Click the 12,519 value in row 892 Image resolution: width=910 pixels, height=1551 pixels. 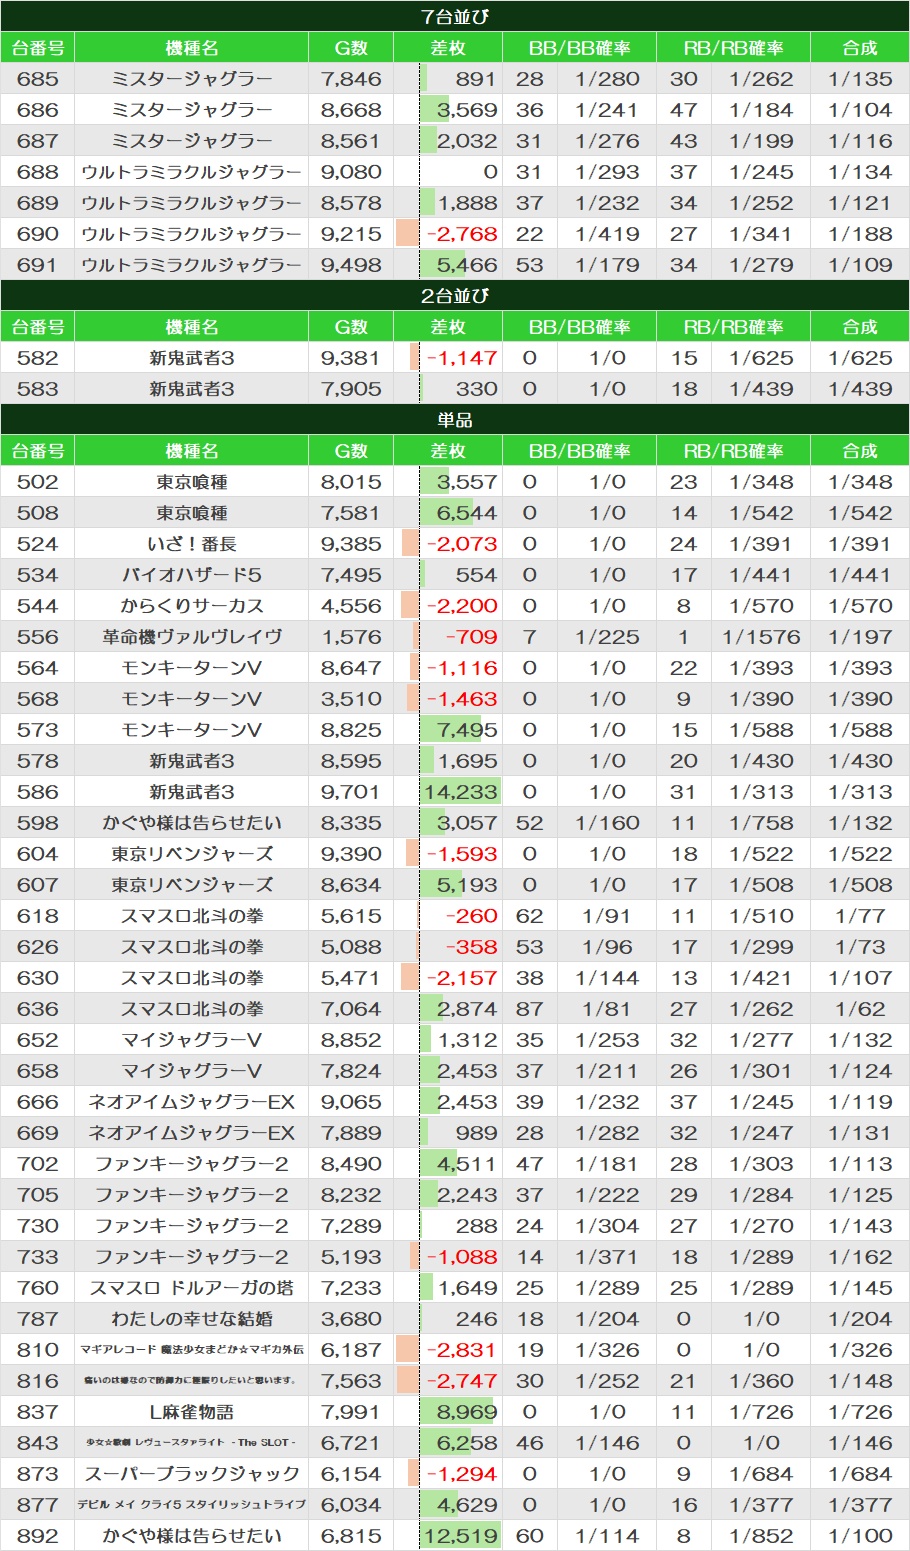tap(461, 1536)
